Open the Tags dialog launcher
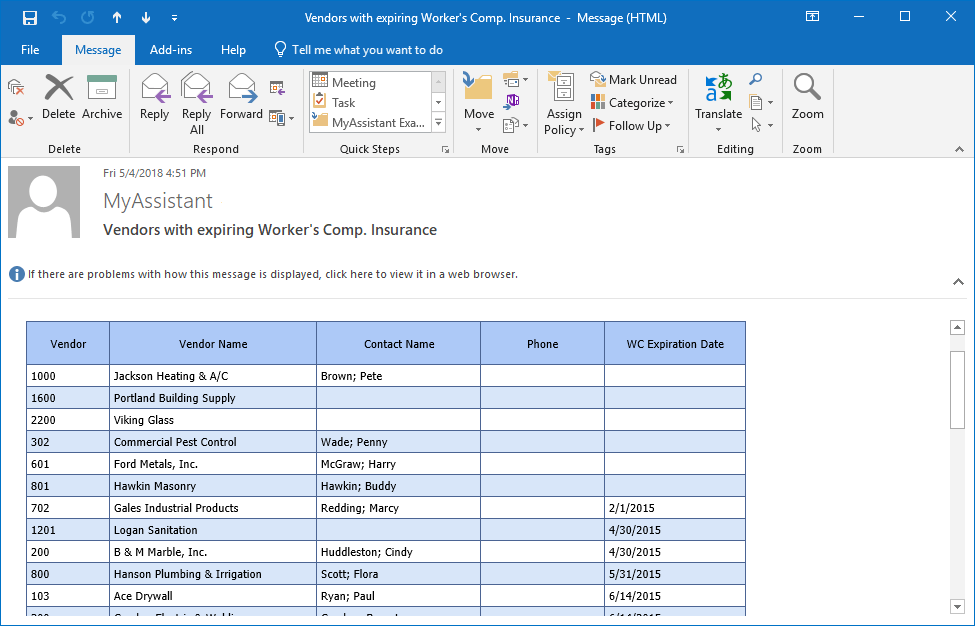The width and height of the screenshot is (975, 626). point(680,150)
